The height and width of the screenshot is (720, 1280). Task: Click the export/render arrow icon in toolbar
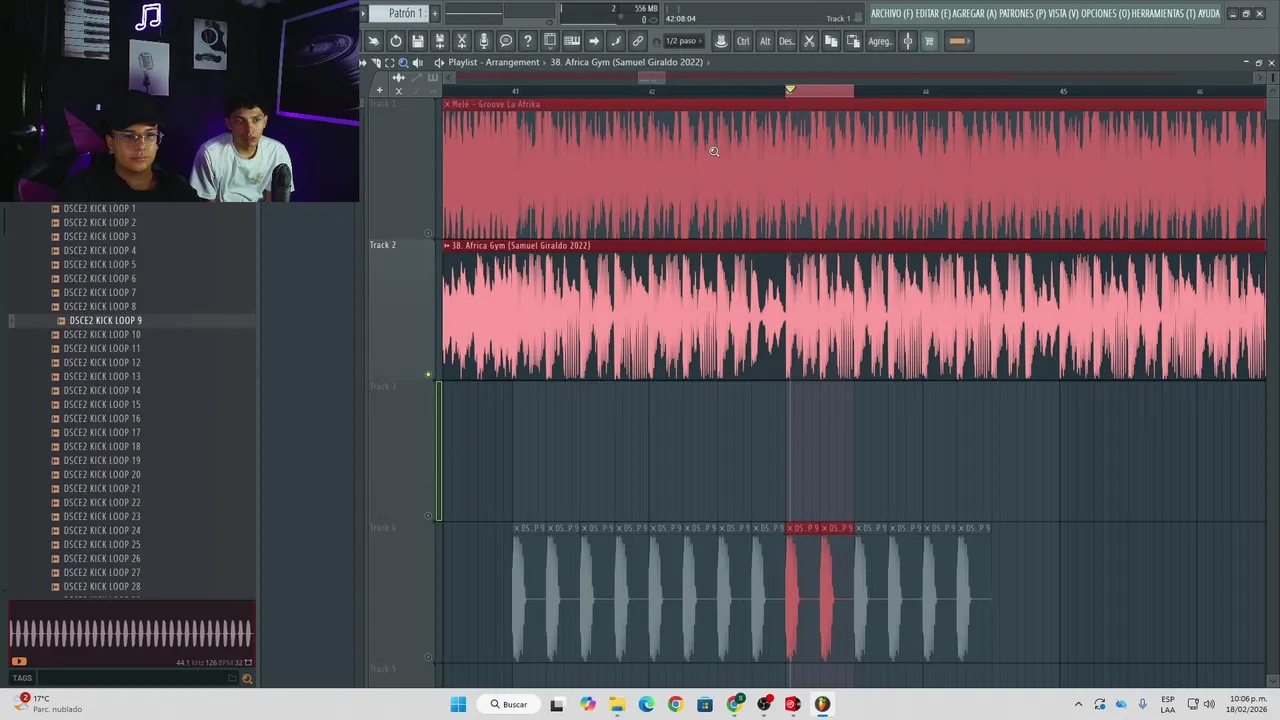(594, 41)
